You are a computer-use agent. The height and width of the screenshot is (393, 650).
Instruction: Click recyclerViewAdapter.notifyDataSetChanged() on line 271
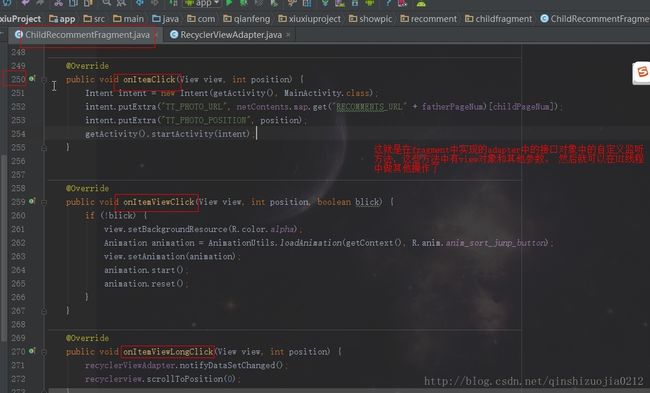(184, 365)
